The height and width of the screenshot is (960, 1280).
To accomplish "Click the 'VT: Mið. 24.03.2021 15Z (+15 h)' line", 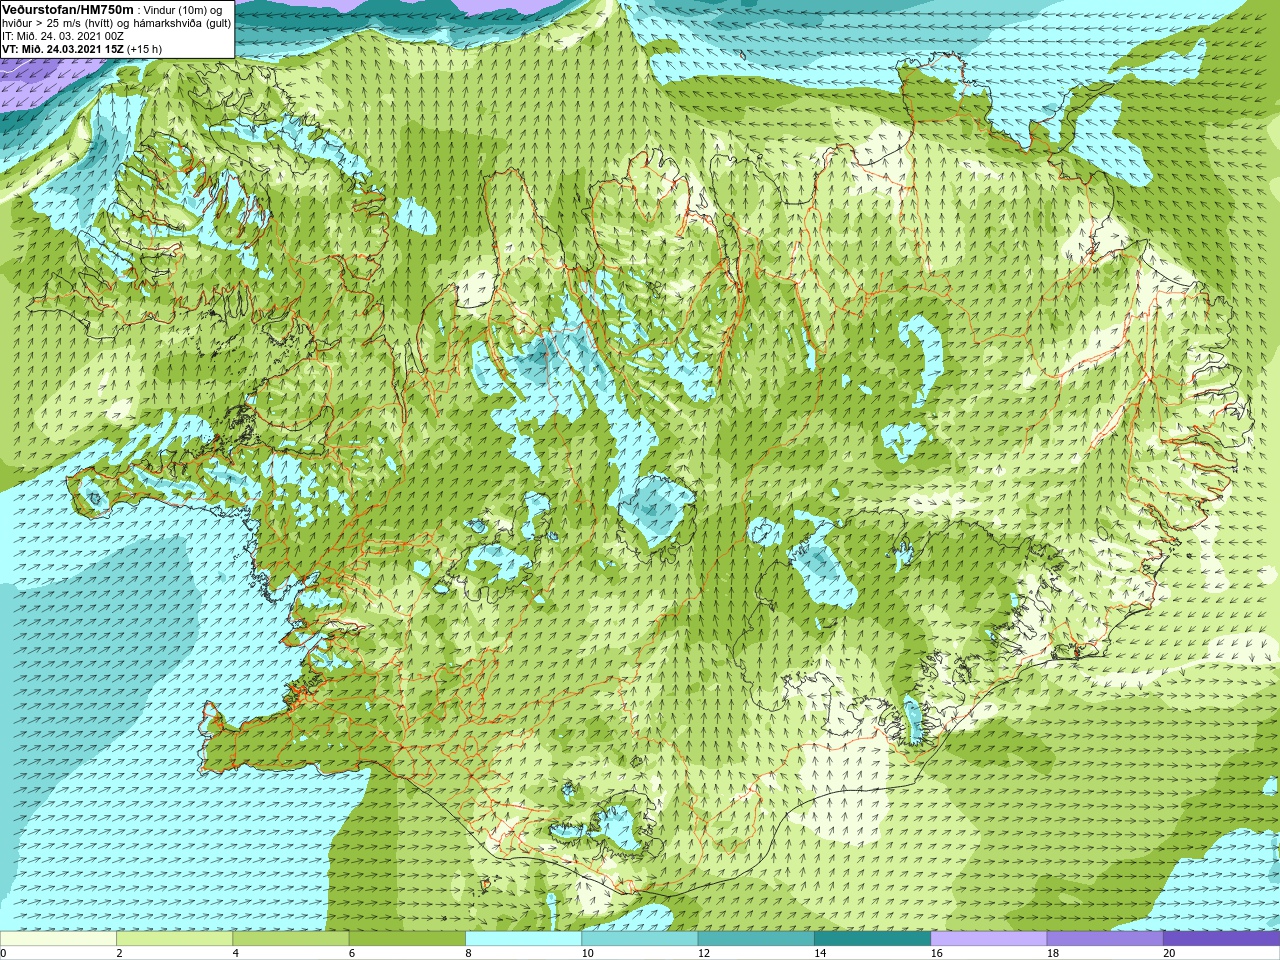I will point(82,49).
